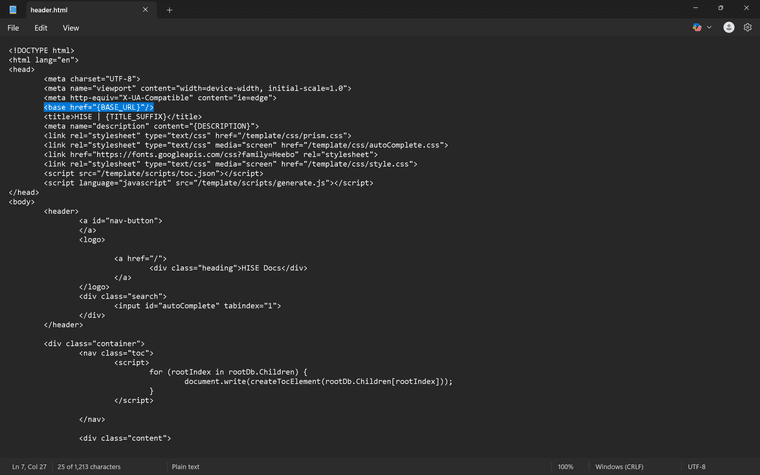Image resolution: width=760 pixels, height=475 pixels.
Task: Click the autoComplete.css stylesheet line
Action: (x=246, y=145)
